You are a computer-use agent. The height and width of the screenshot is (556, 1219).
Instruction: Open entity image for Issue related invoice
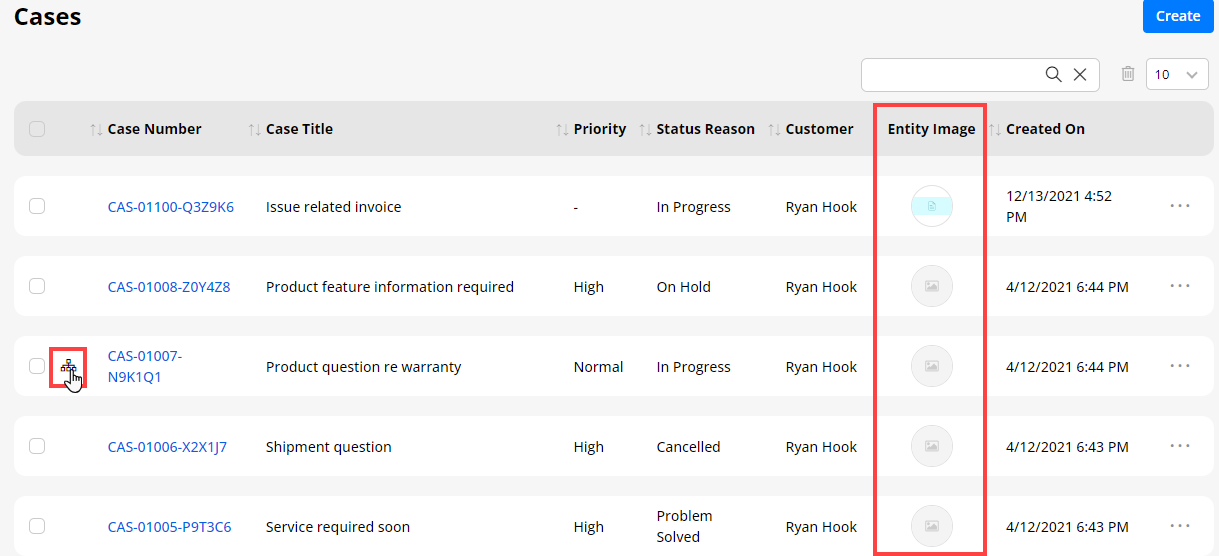click(x=931, y=206)
